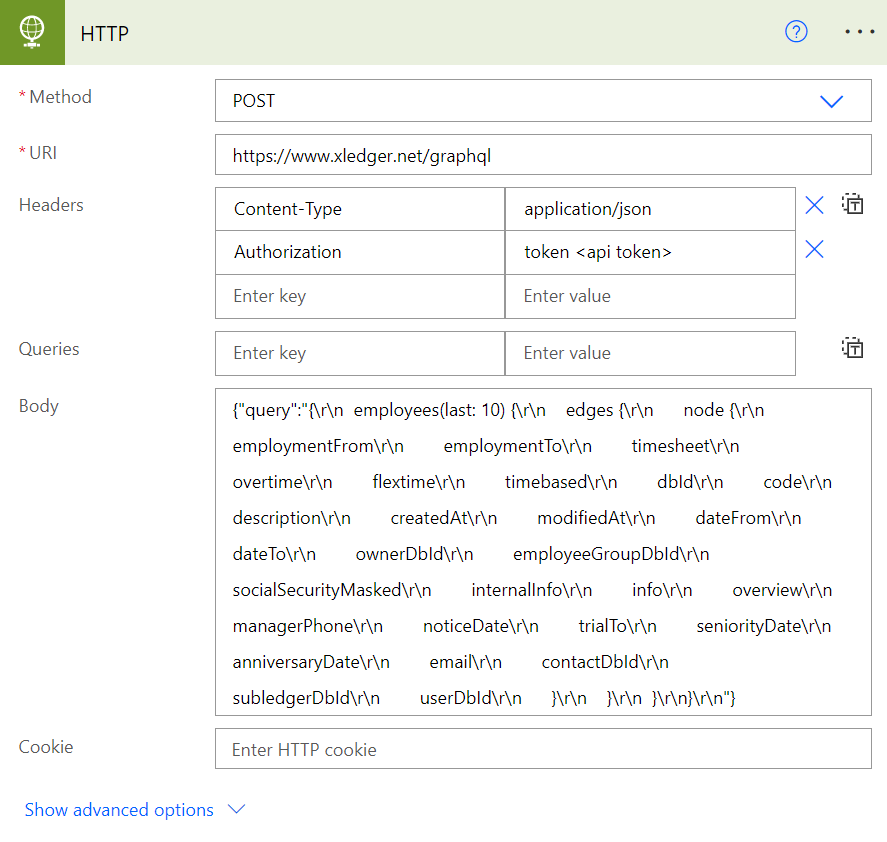Open the help question mark icon
887x842 pixels.
tap(796, 32)
